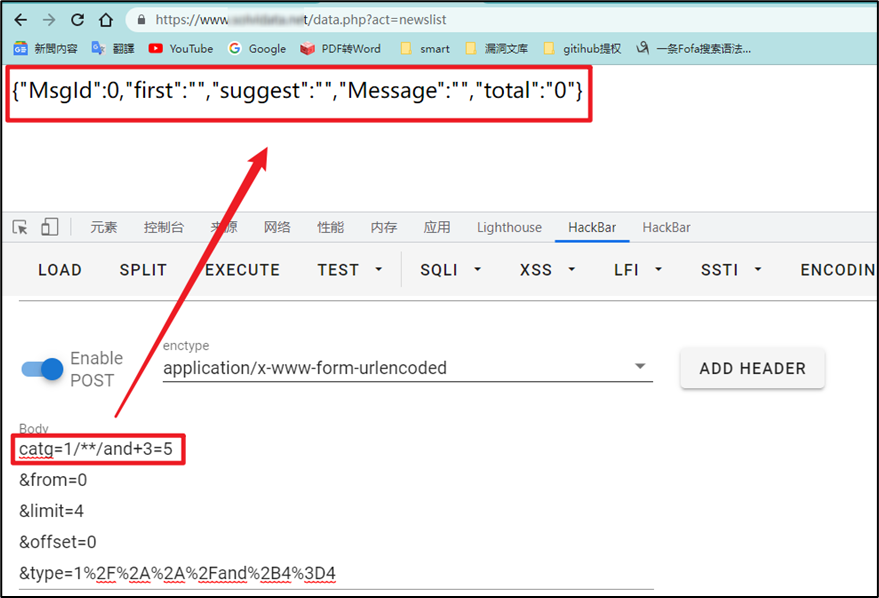This screenshot has width=879, height=598.
Task: Click the LOAD button in HackBar
Action: click(x=60, y=270)
